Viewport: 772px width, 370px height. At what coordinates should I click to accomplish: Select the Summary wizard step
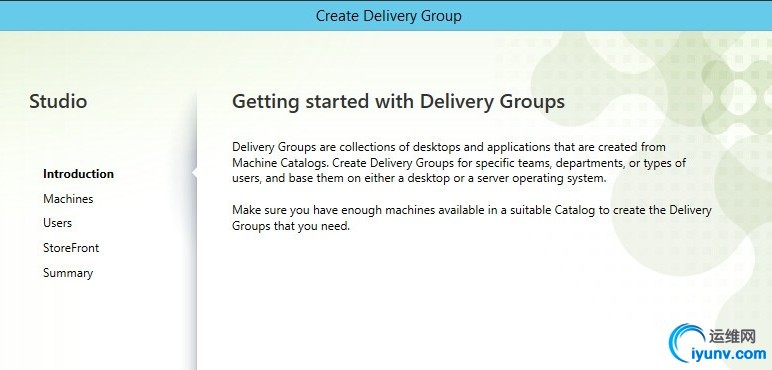[68, 273]
